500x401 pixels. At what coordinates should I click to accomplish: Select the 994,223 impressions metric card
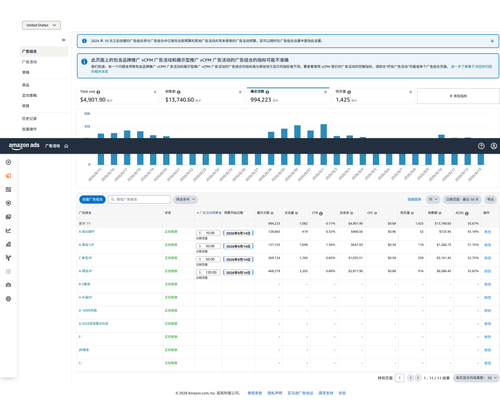pyautogui.click(x=288, y=96)
